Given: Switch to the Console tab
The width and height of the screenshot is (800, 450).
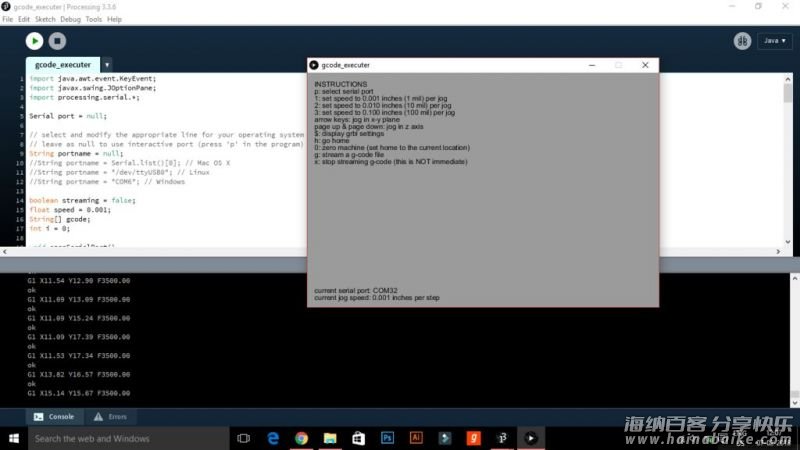Looking at the screenshot, I should tap(53, 416).
